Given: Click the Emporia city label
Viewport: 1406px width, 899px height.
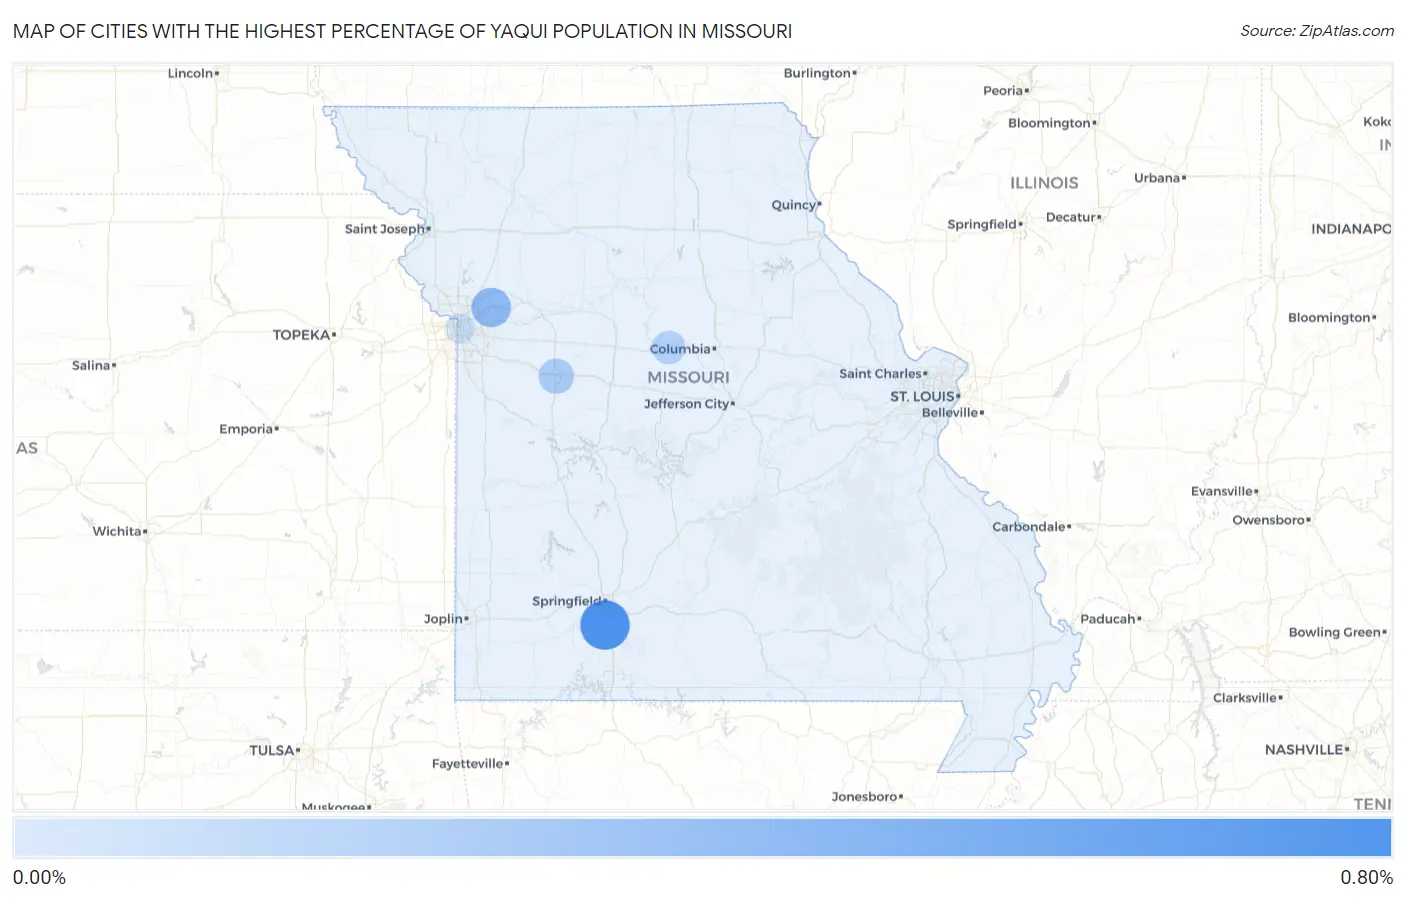Looking at the screenshot, I should [x=246, y=429].
